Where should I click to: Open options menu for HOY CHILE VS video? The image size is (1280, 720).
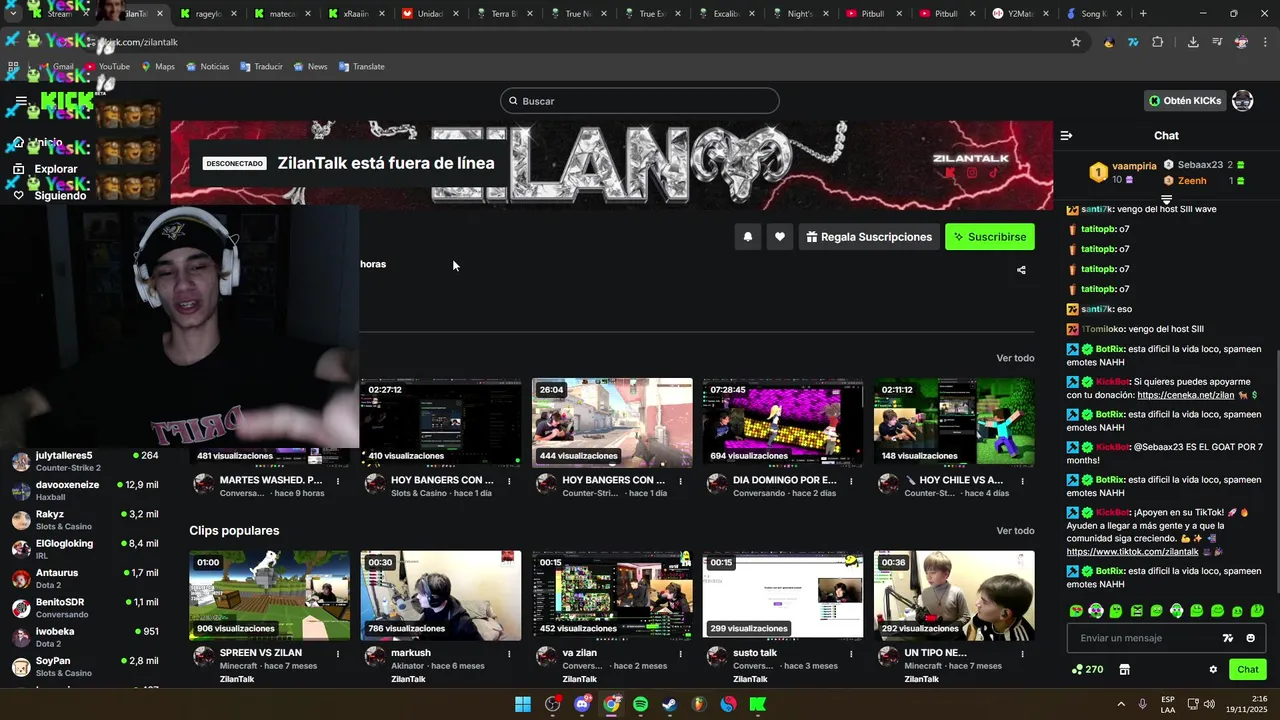click(x=1022, y=481)
